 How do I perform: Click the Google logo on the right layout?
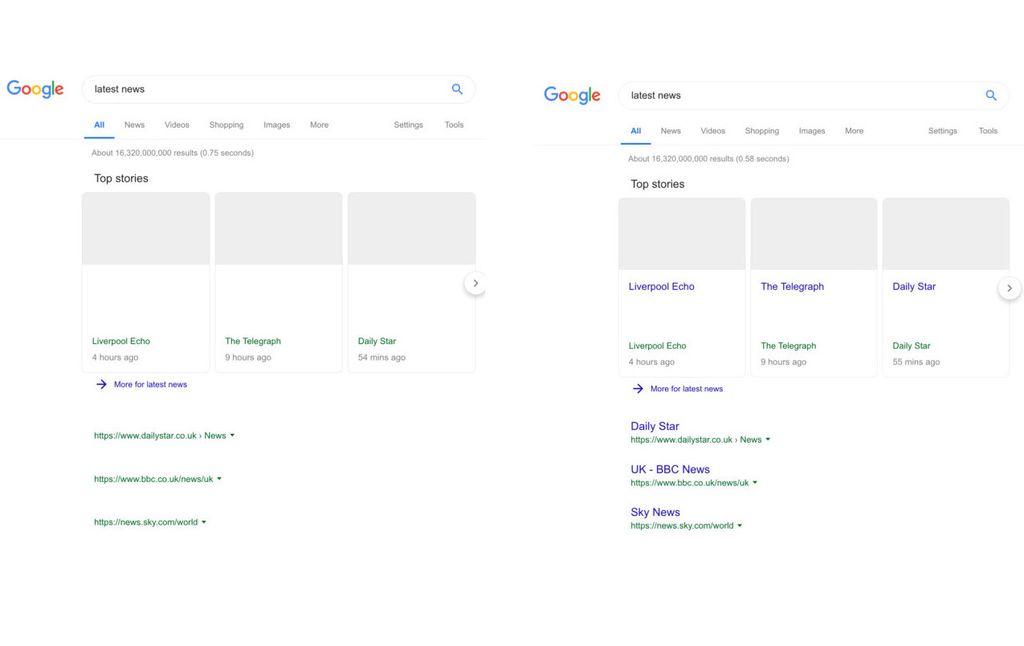coord(571,95)
